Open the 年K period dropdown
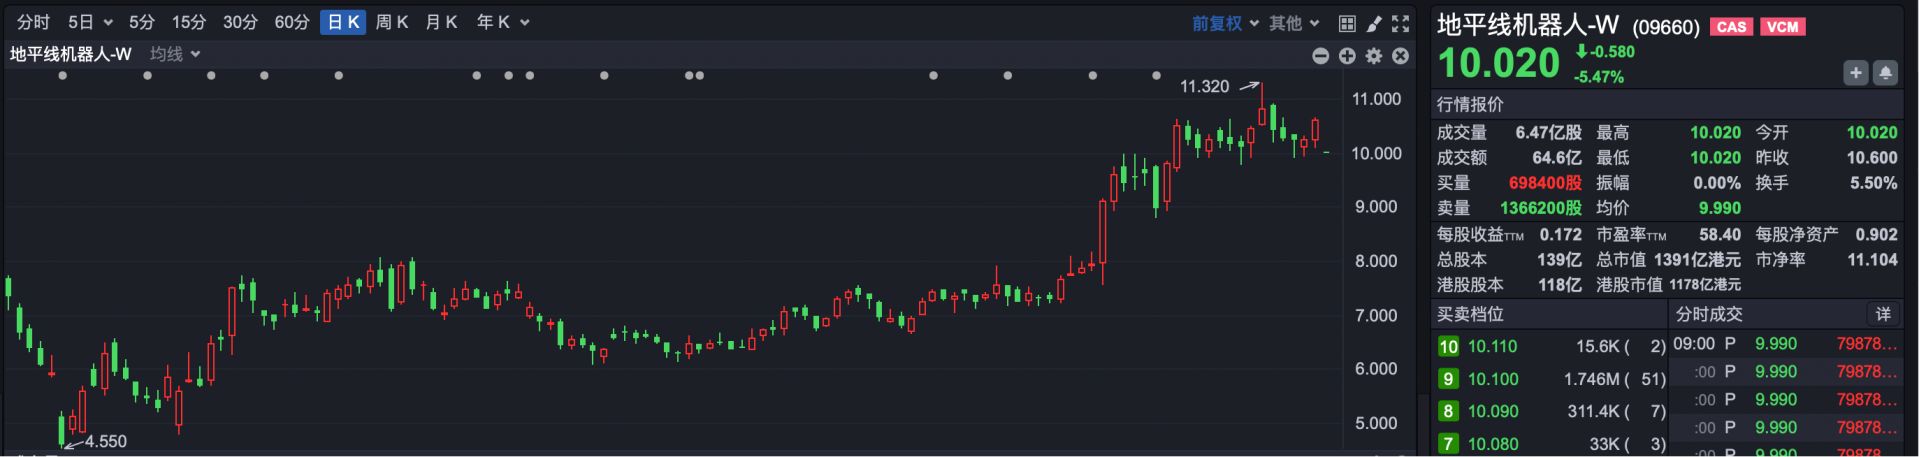The width and height of the screenshot is (1919, 457). [x=503, y=22]
